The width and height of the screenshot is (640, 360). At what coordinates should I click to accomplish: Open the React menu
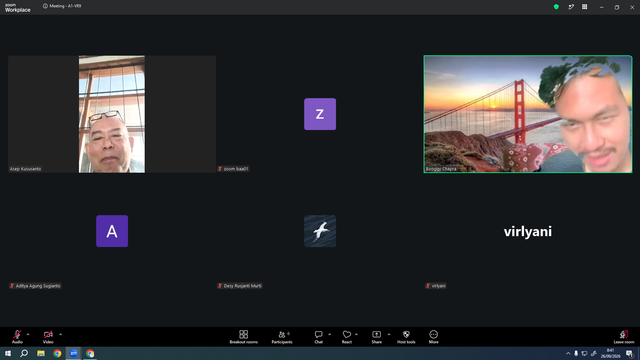(347, 337)
